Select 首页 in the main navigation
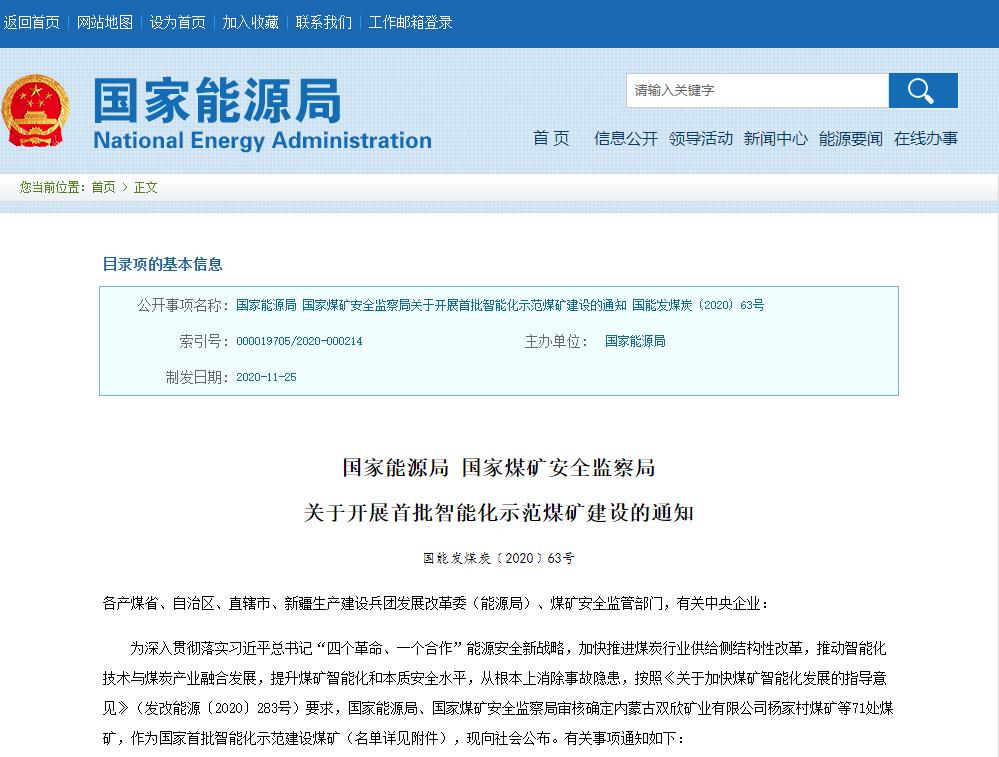Viewport: 999px width, 757px height. [550, 139]
